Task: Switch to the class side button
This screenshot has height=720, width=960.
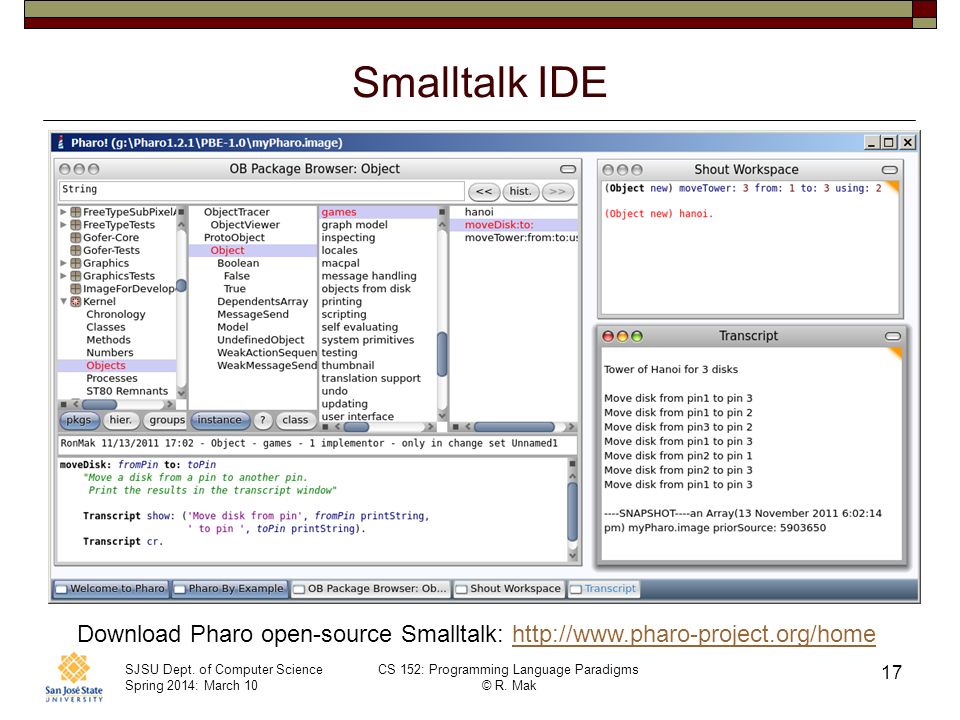Action: tap(295, 420)
